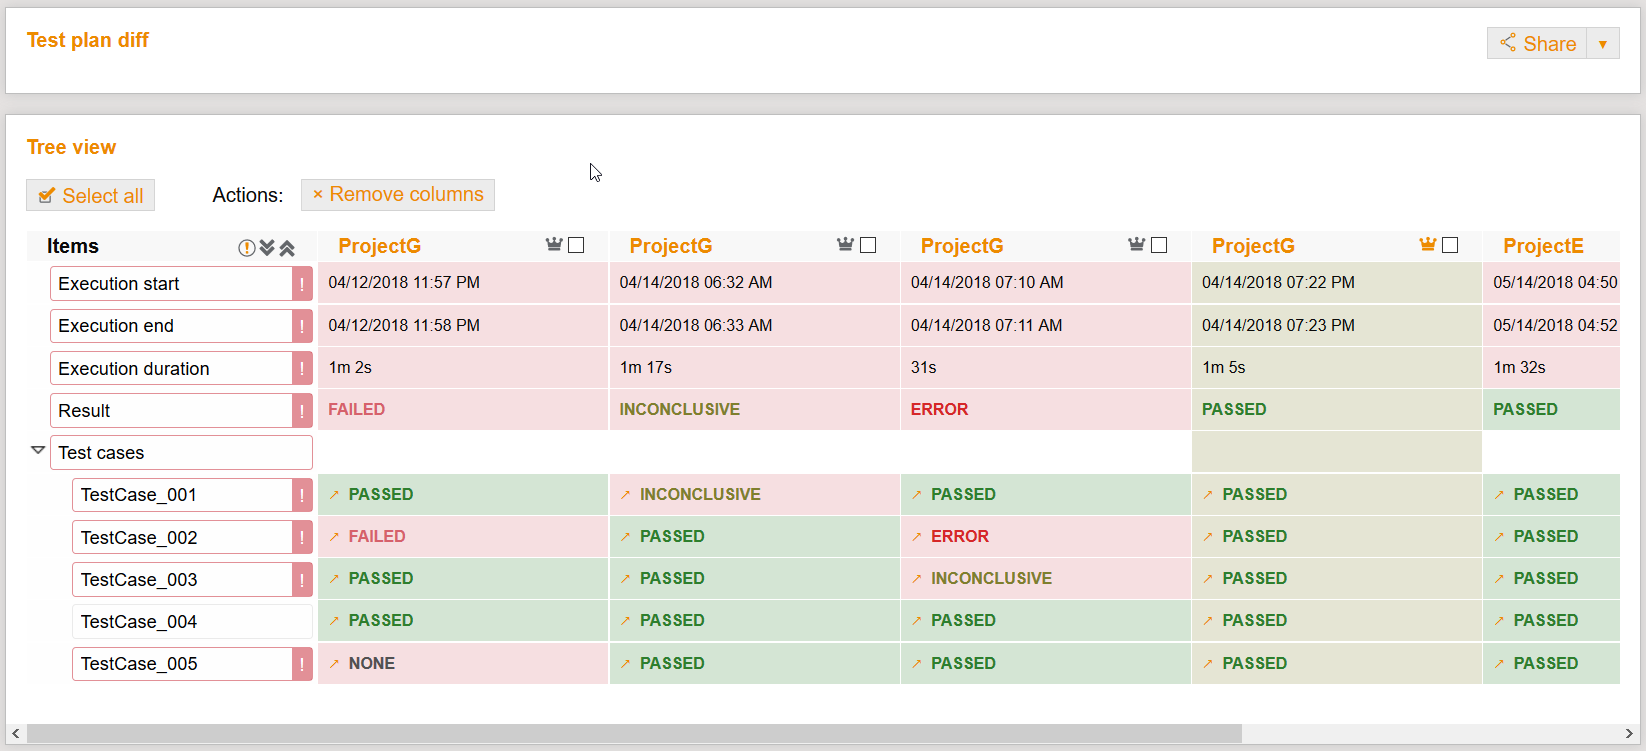
Task: Check the box for ProjectG column started 07:22 PM
Action: [1450, 245]
